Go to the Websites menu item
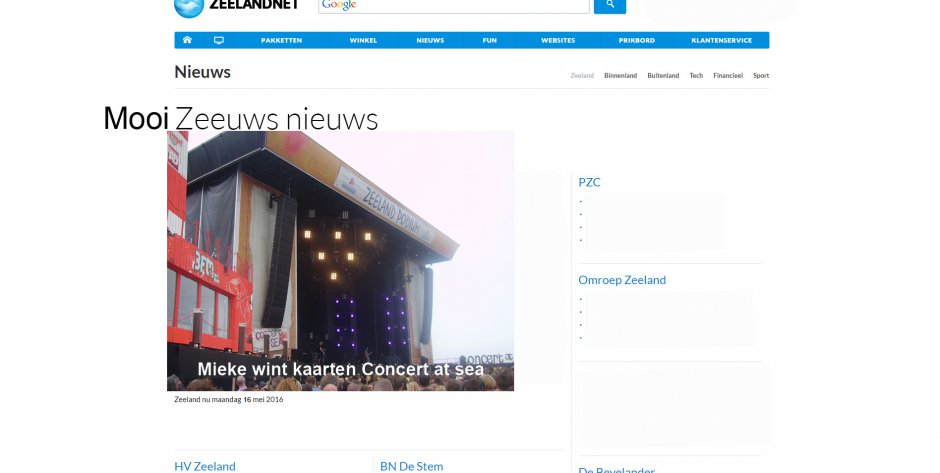Image resolution: width=940 pixels, height=473 pixels. coord(558,40)
